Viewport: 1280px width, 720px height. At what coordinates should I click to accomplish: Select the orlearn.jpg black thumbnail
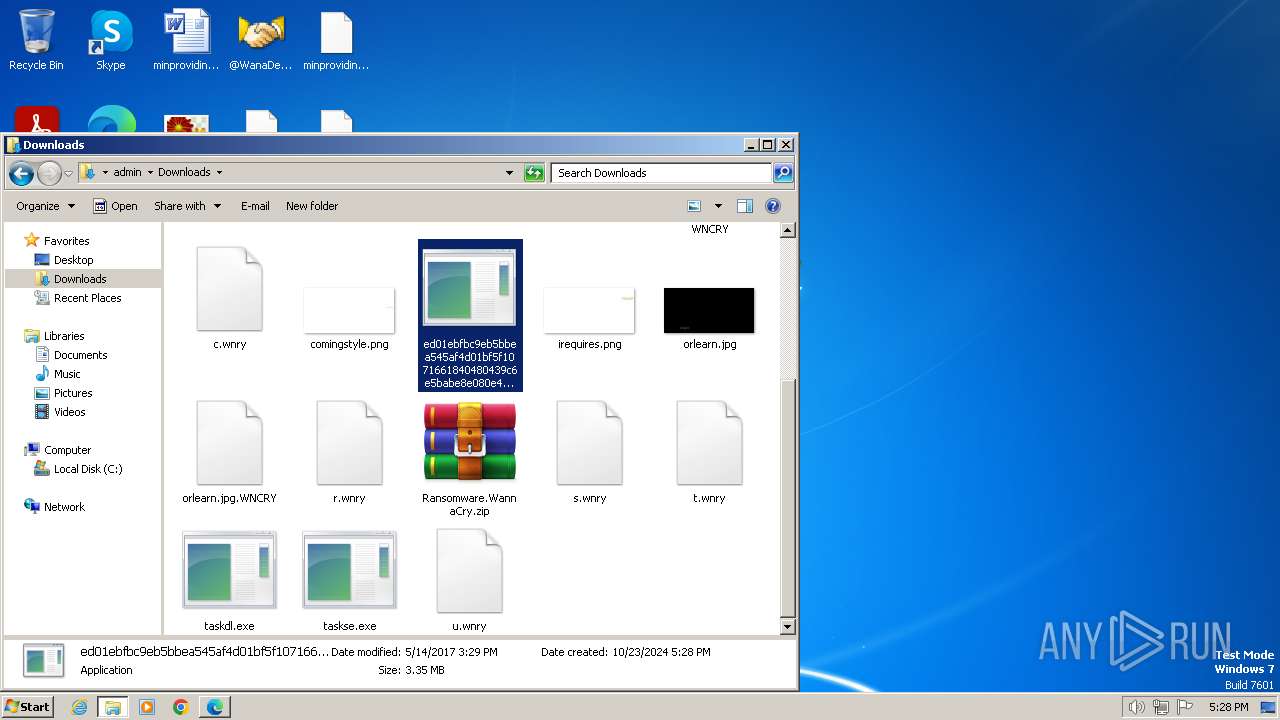(x=709, y=318)
